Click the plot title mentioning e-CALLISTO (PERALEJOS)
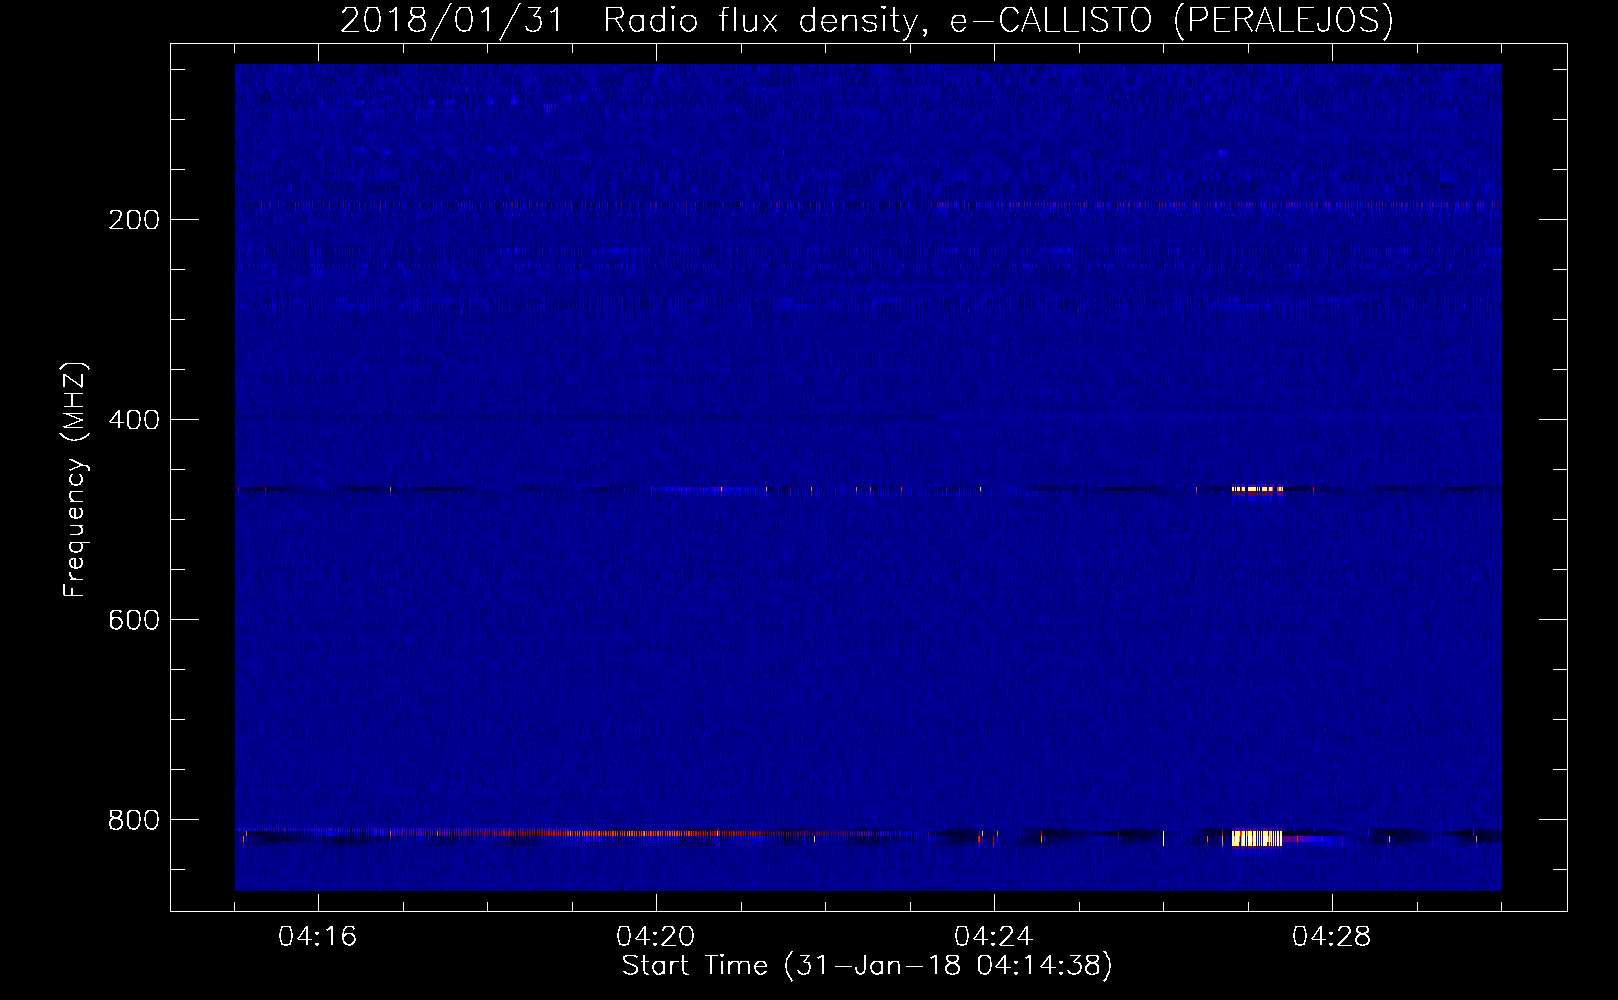 [x=867, y=20]
